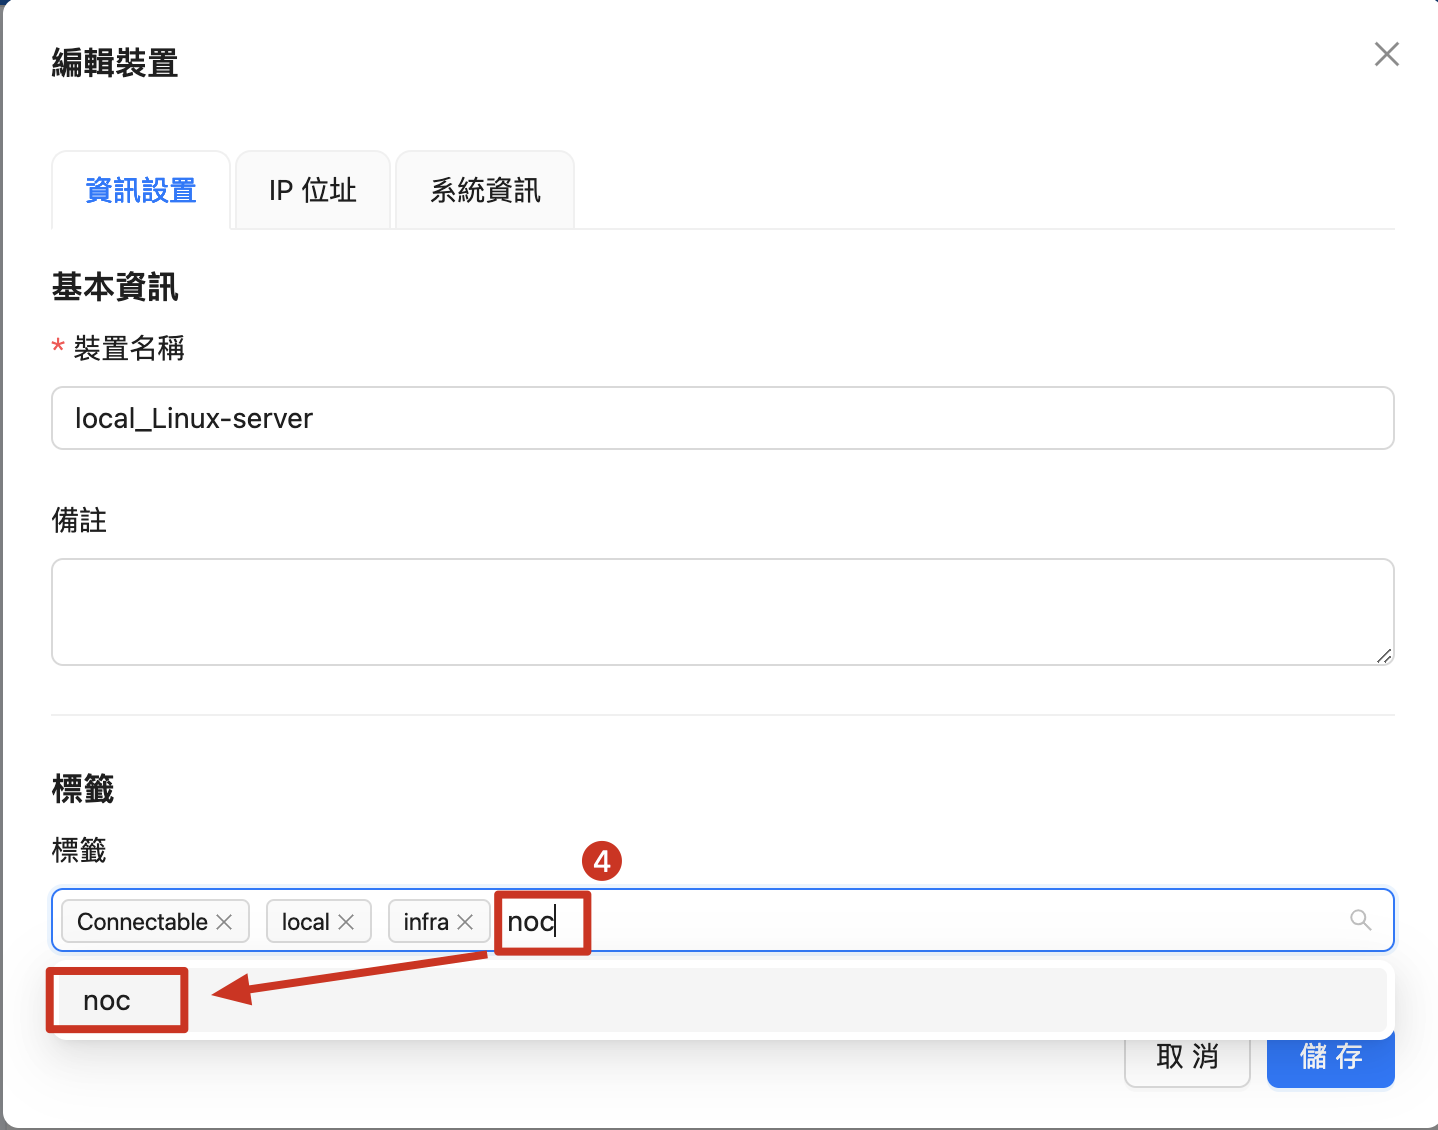
Task: Open the IP 位址 tab
Action: click(312, 191)
